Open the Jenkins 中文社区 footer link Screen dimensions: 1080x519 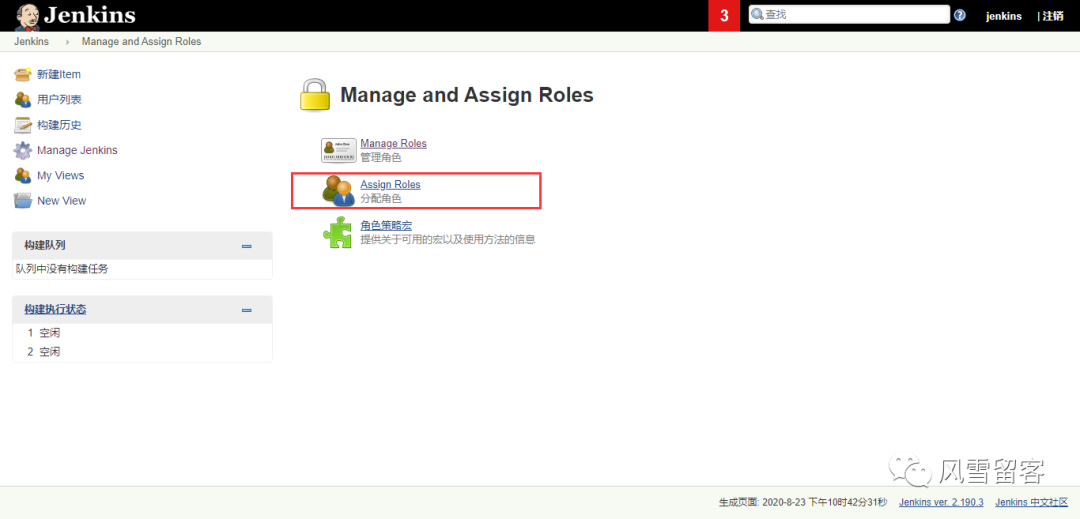click(1031, 502)
